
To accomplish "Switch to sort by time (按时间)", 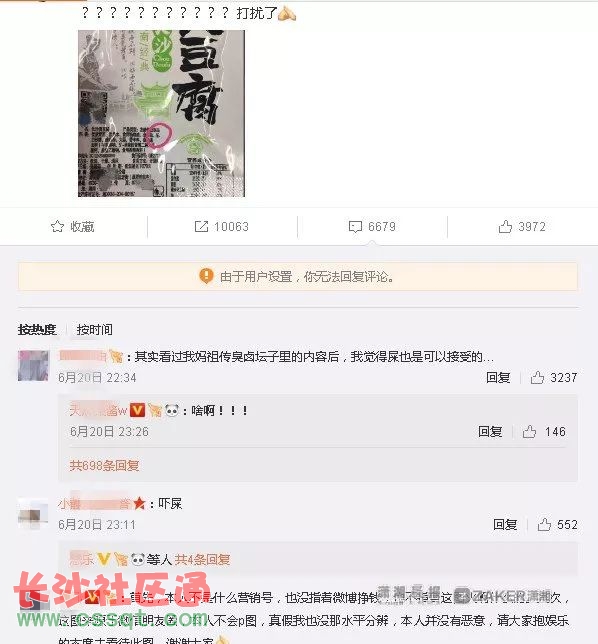I will [x=94, y=329].
